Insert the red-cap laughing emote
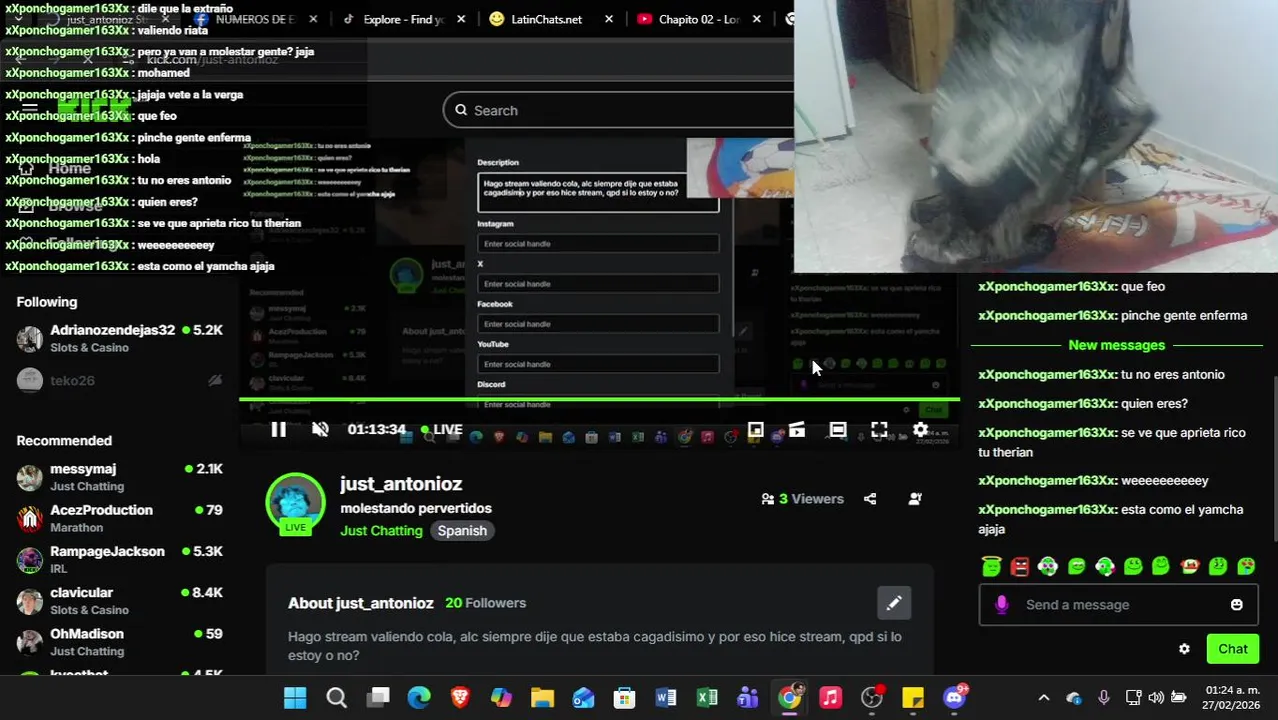Image resolution: width=1278 pixels, height=720 pixels. coord(1190,566)
